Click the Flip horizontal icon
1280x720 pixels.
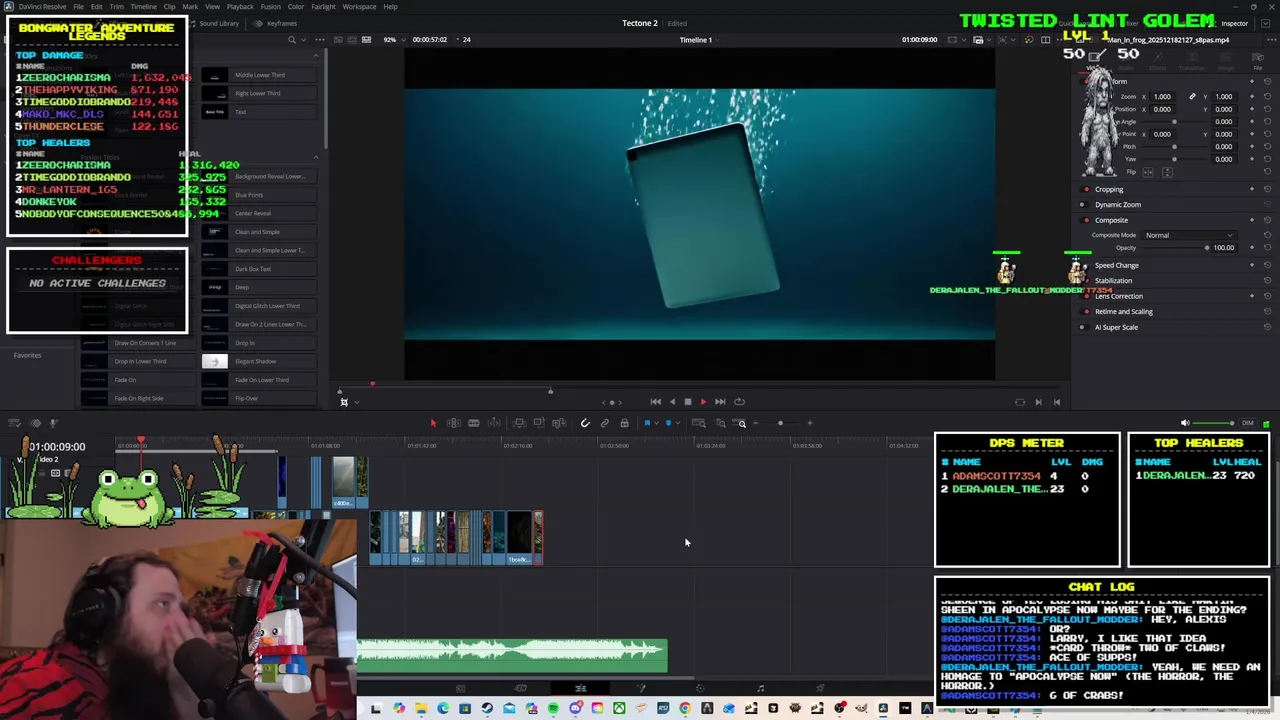(x=1148, y=172)
